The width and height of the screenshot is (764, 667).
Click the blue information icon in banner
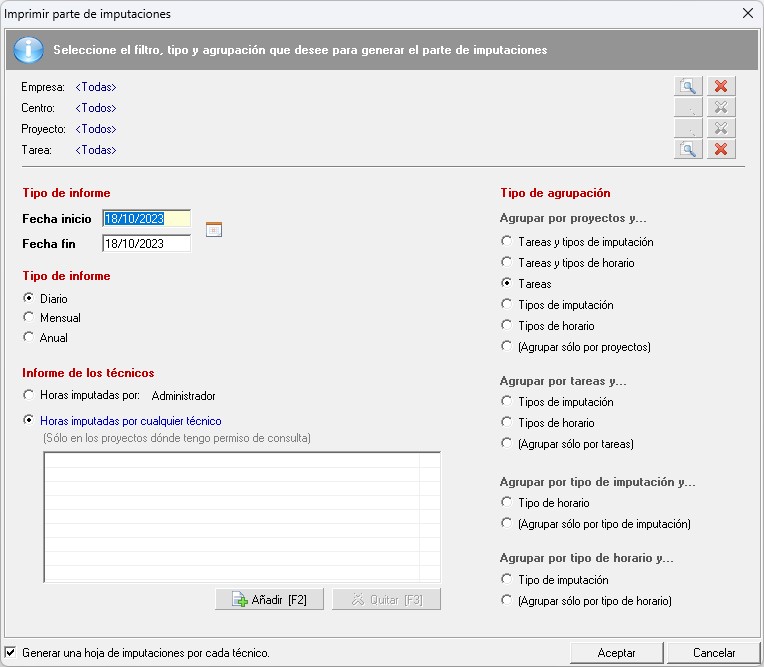point(29,49)
